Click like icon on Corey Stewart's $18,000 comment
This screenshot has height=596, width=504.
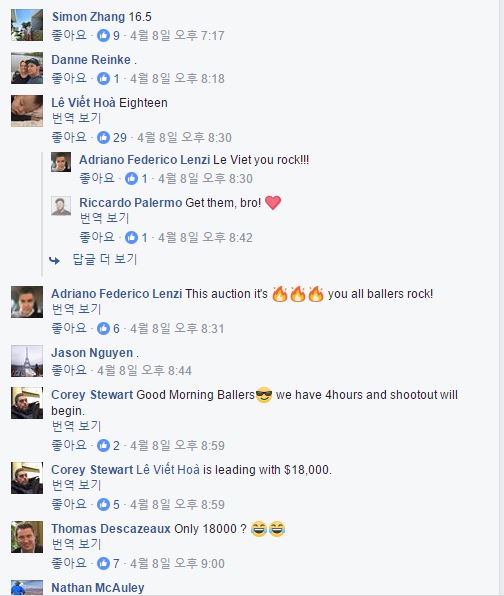point(103,504)
